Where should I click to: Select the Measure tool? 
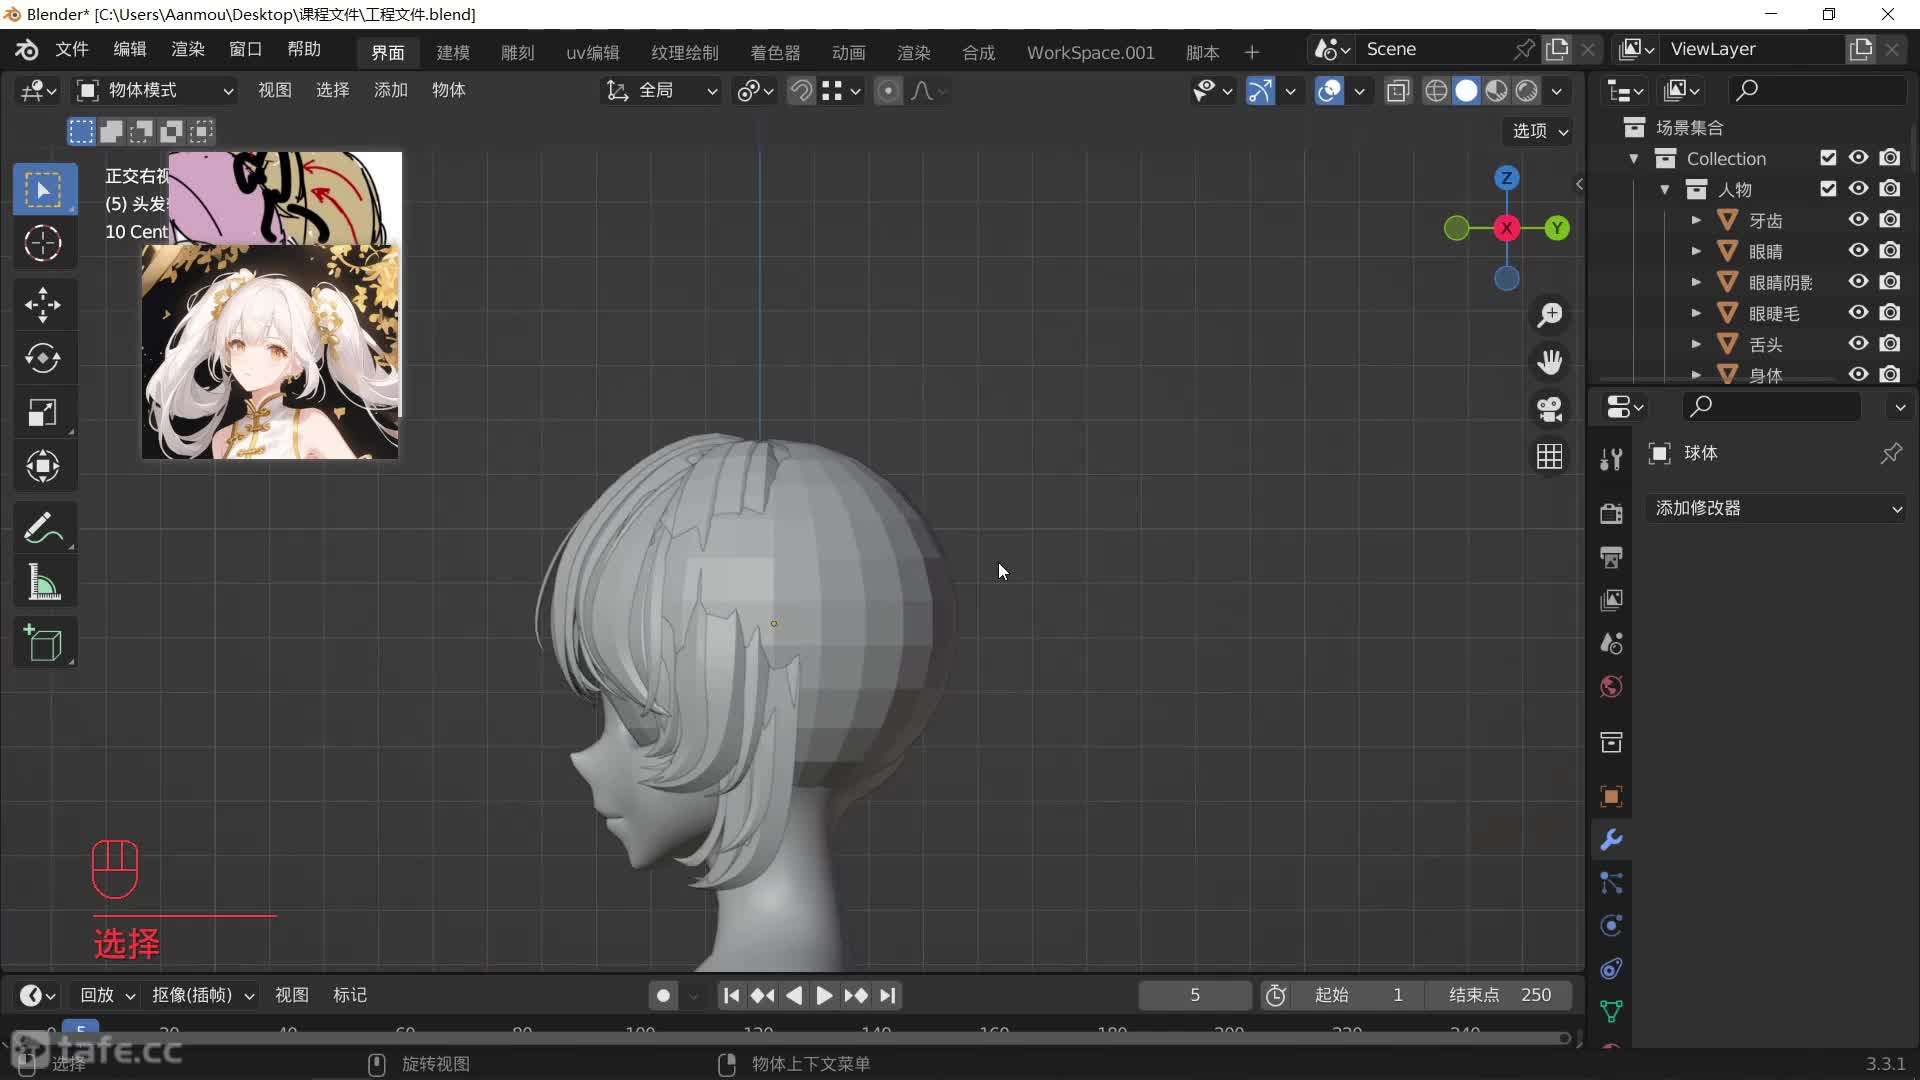pyautogui.click(x=43, y=582)
